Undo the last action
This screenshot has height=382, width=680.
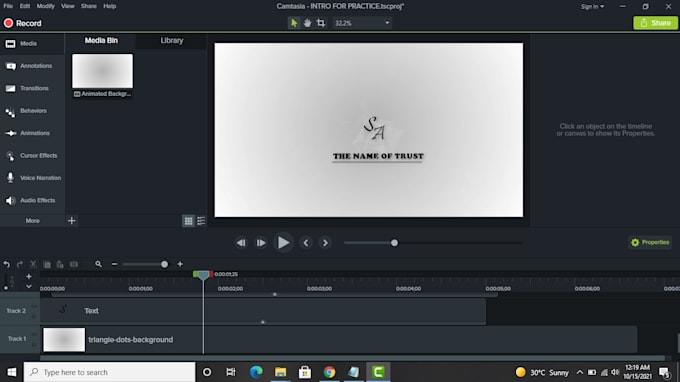point(7,264)
